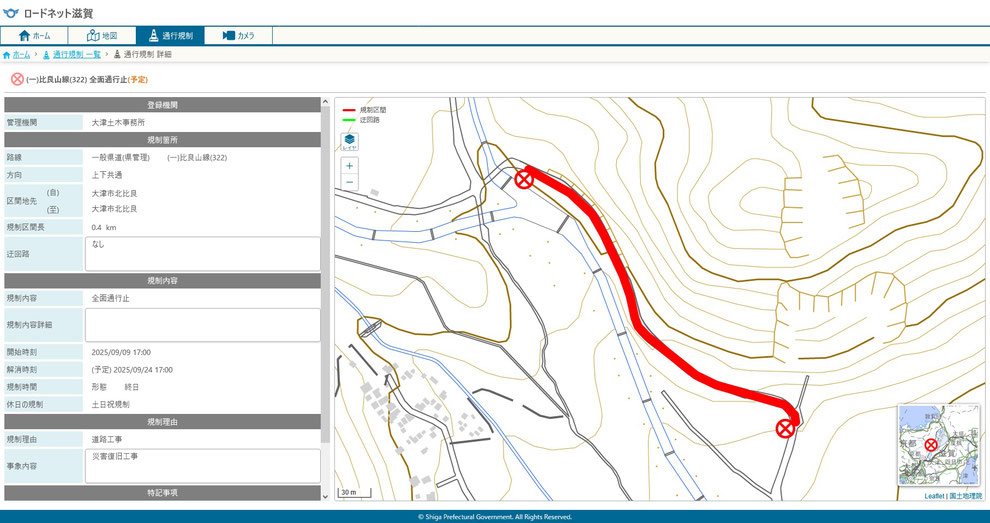Click the 道路工事 regulation reason value
The image size is (990, 523).
pyautogui.click(x=107, y=439)
